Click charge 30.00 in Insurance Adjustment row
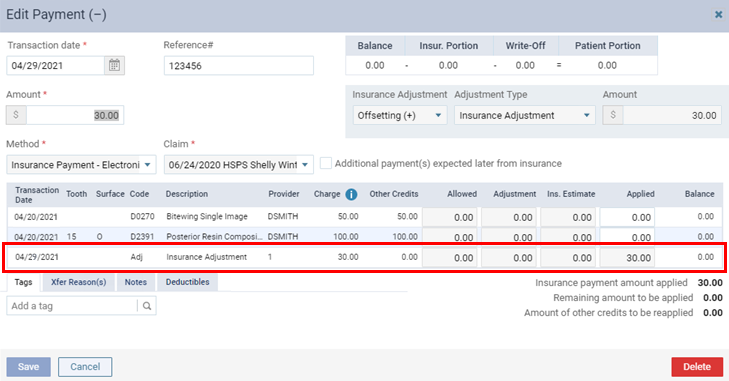 (348, 257)
